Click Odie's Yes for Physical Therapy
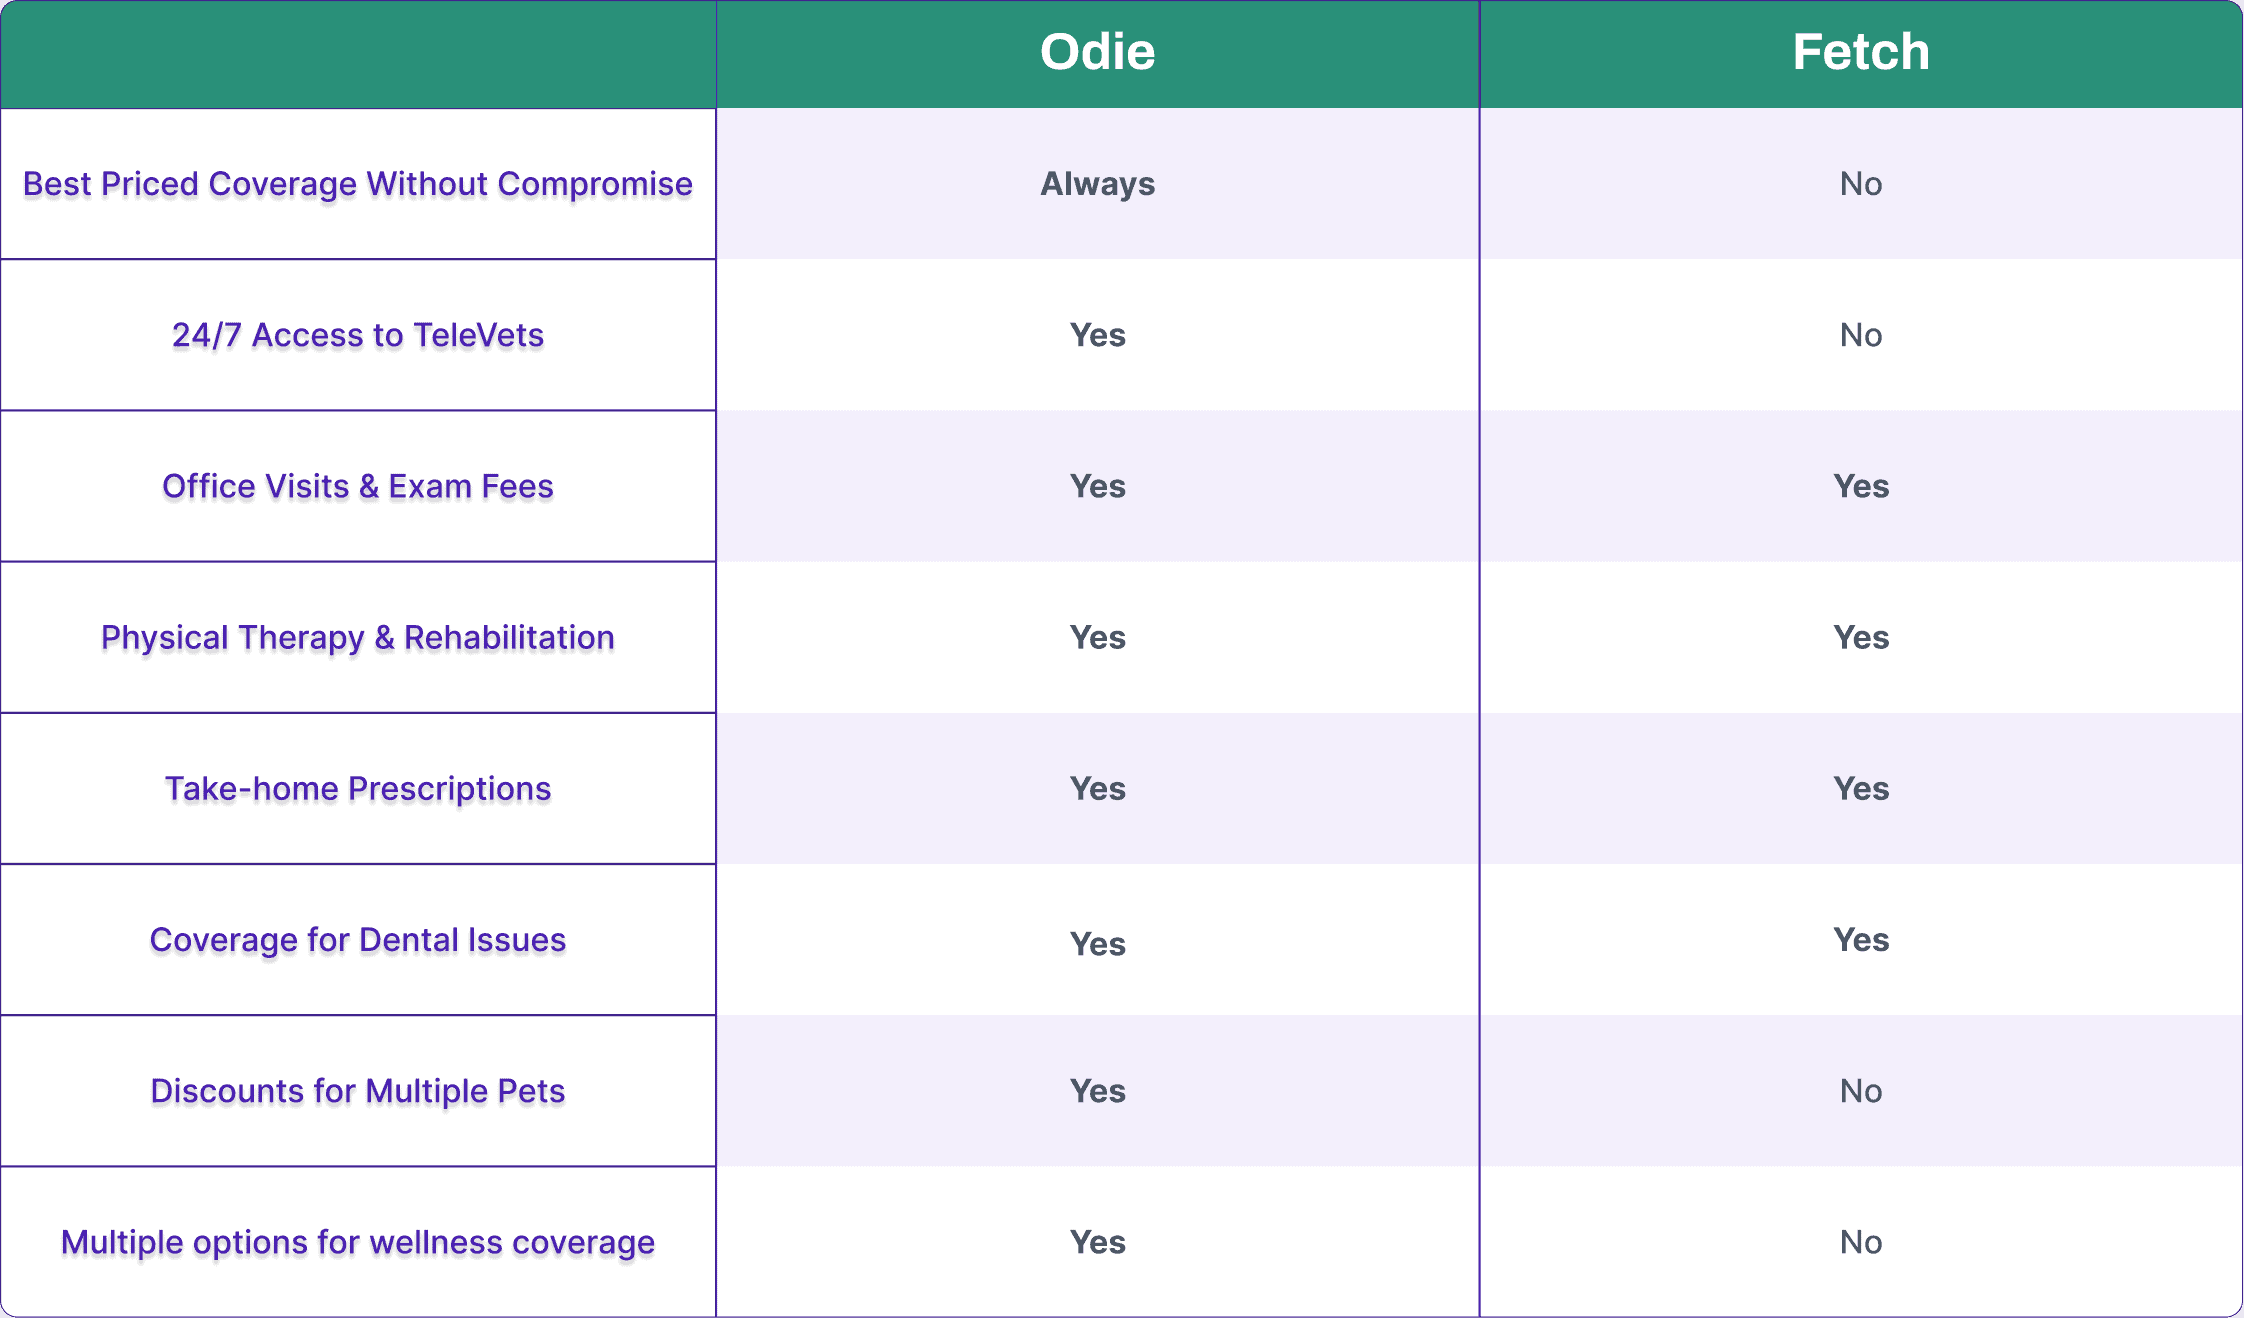2244x1318 pixels. [1097, 637]
